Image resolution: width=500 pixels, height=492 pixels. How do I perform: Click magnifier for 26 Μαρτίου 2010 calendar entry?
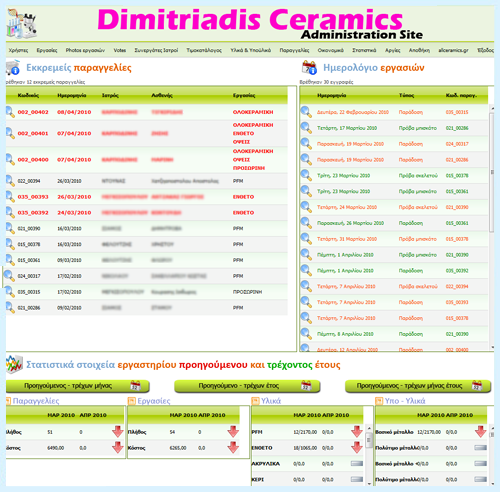pos(306,223)
